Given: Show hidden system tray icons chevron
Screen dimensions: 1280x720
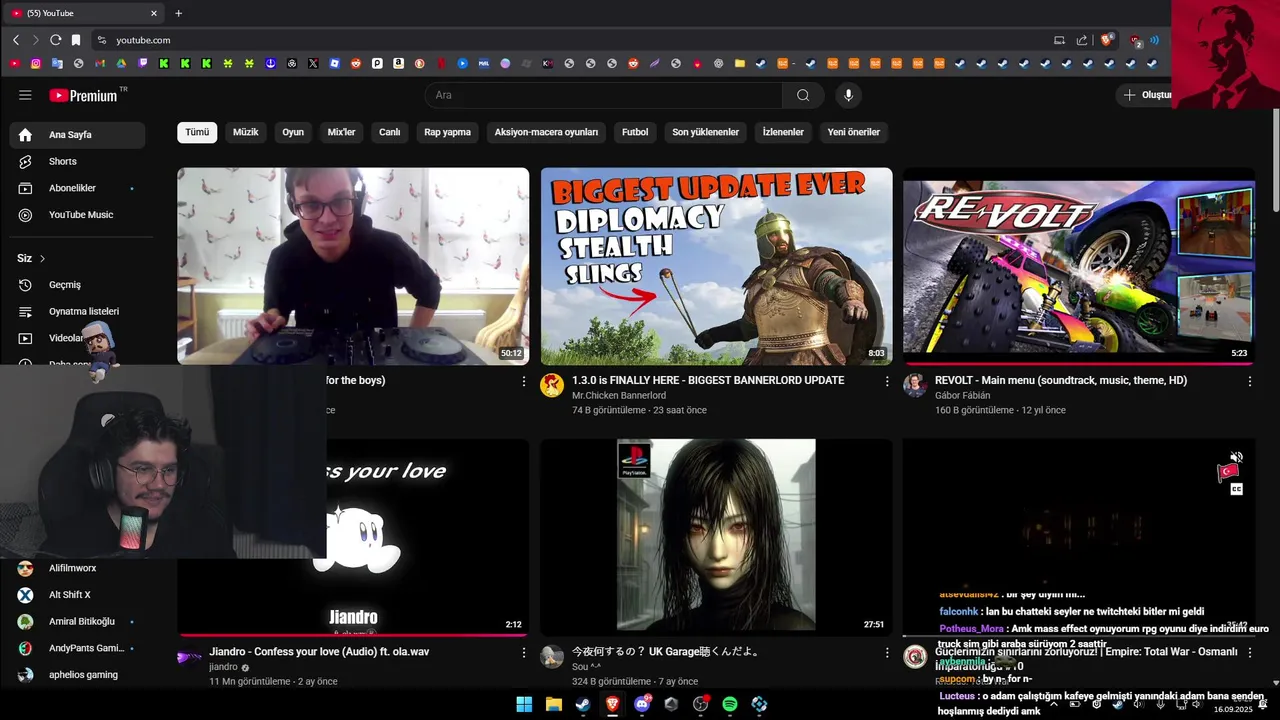Looking at the screenshot, I should pos(1053,704).
